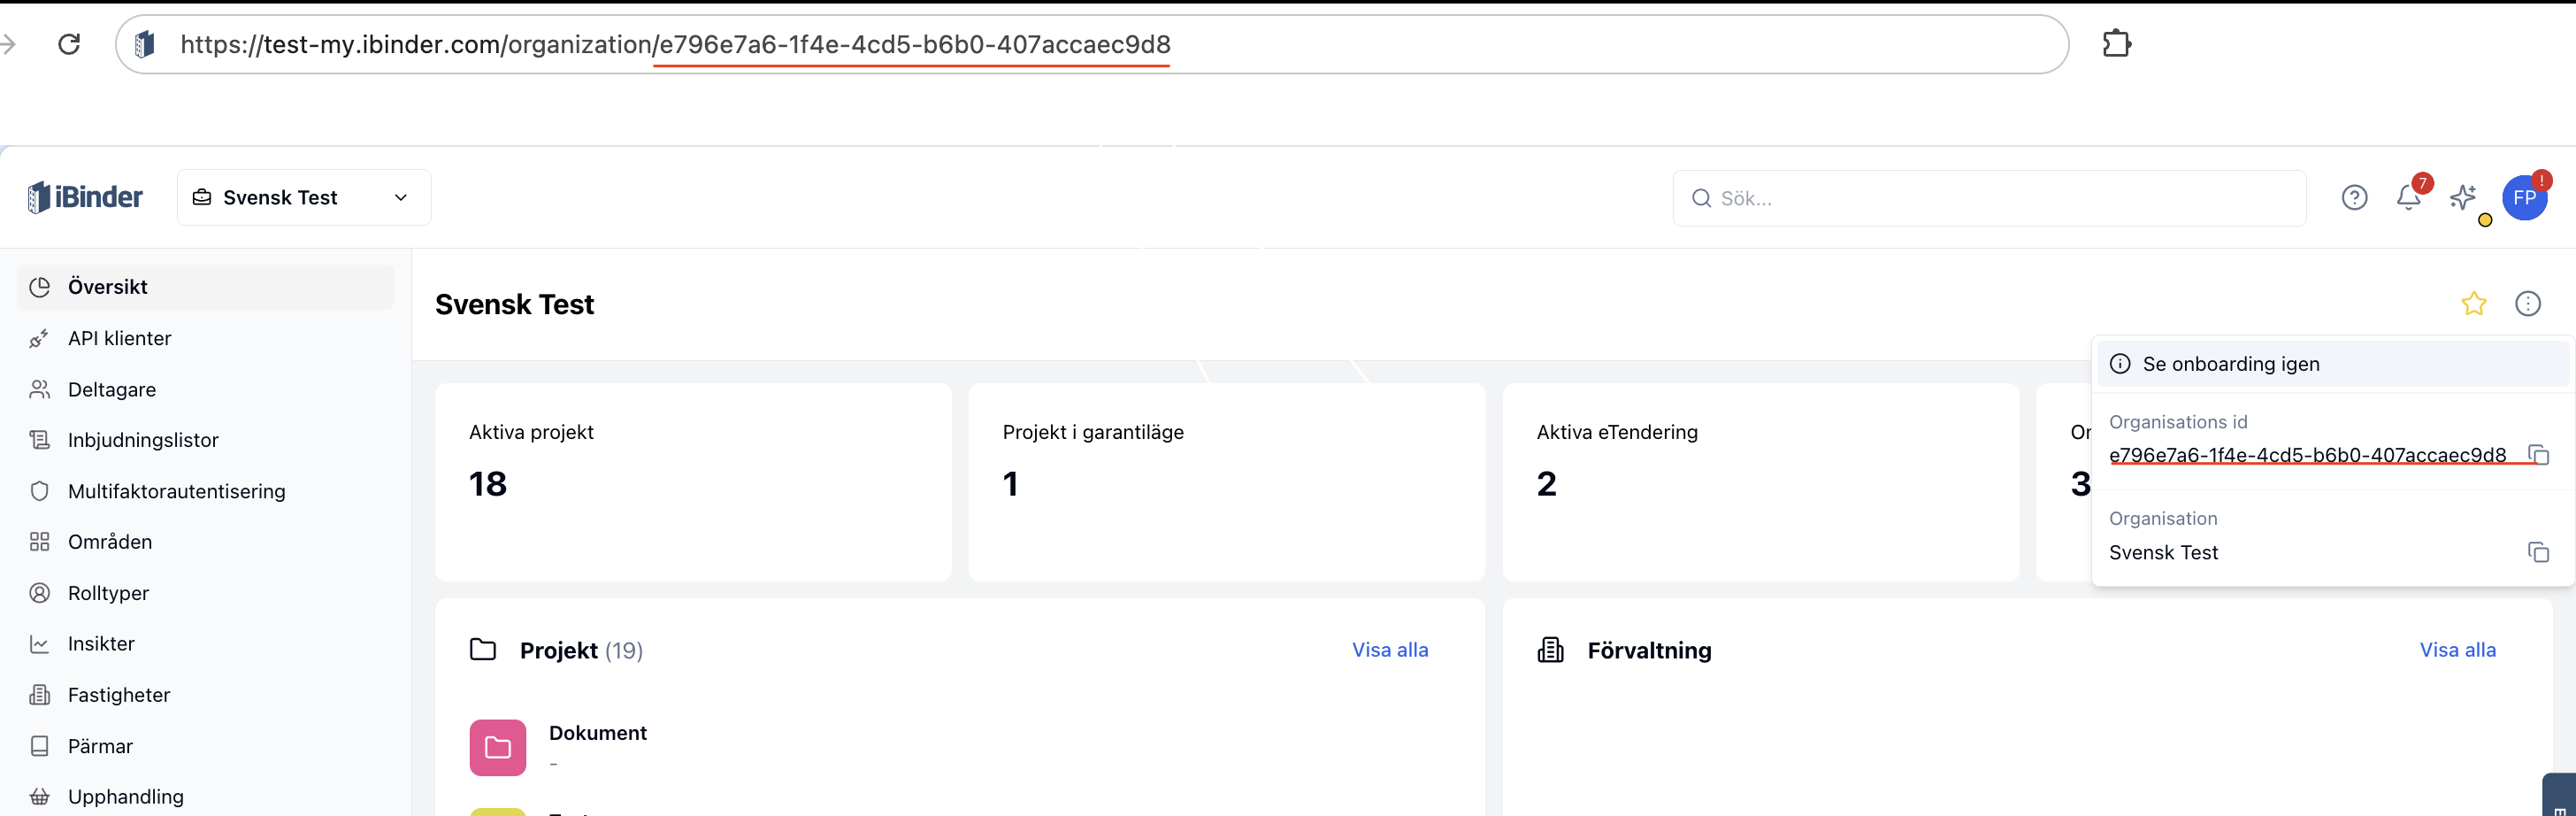The width and height of the screenshot is (2576, 816).
Task: Open Inbjudningslistor in sidebar
Action: pyautogui.click(x=206, y=440)
